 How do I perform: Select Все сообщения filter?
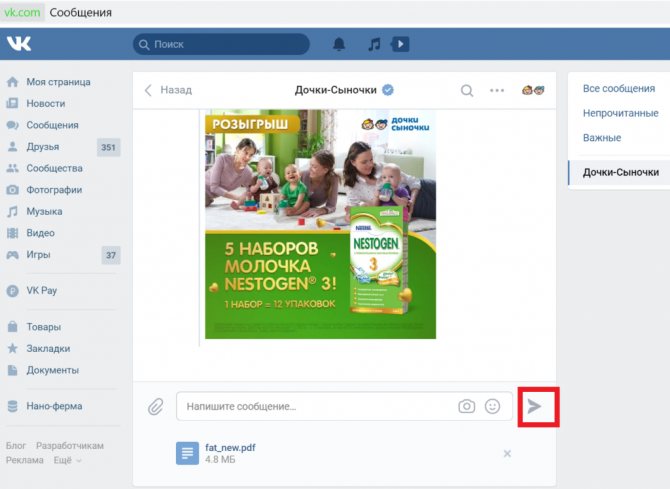(619, 88)
